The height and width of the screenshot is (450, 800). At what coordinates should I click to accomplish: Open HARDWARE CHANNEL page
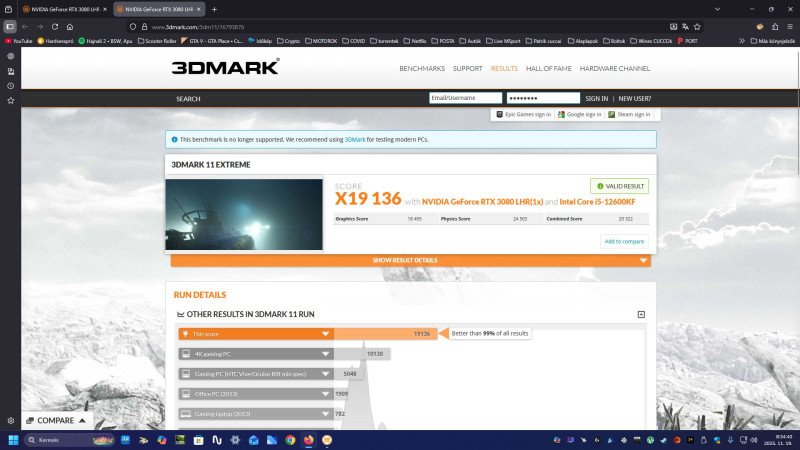[x=615, y=68]
